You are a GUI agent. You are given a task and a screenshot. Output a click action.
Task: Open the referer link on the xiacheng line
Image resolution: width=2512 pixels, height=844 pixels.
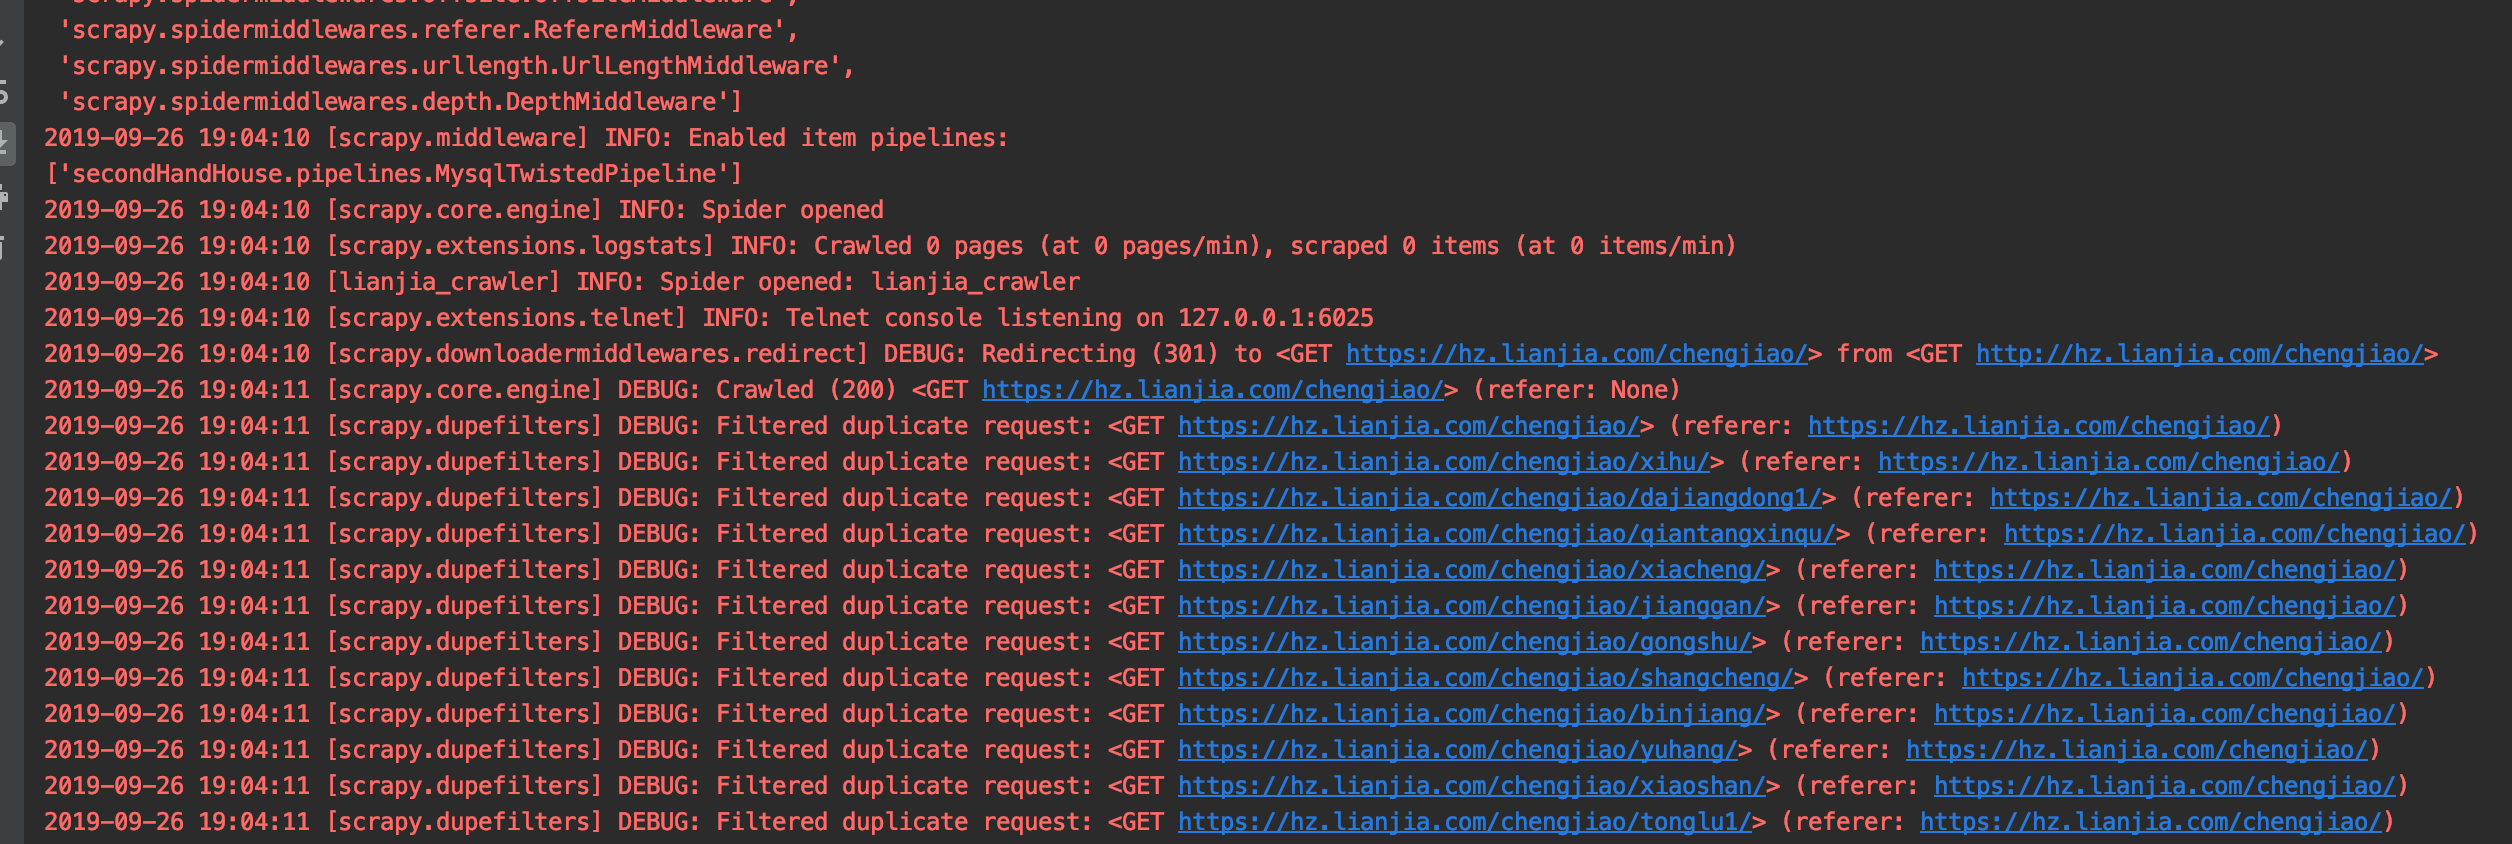pos(2165,570)
